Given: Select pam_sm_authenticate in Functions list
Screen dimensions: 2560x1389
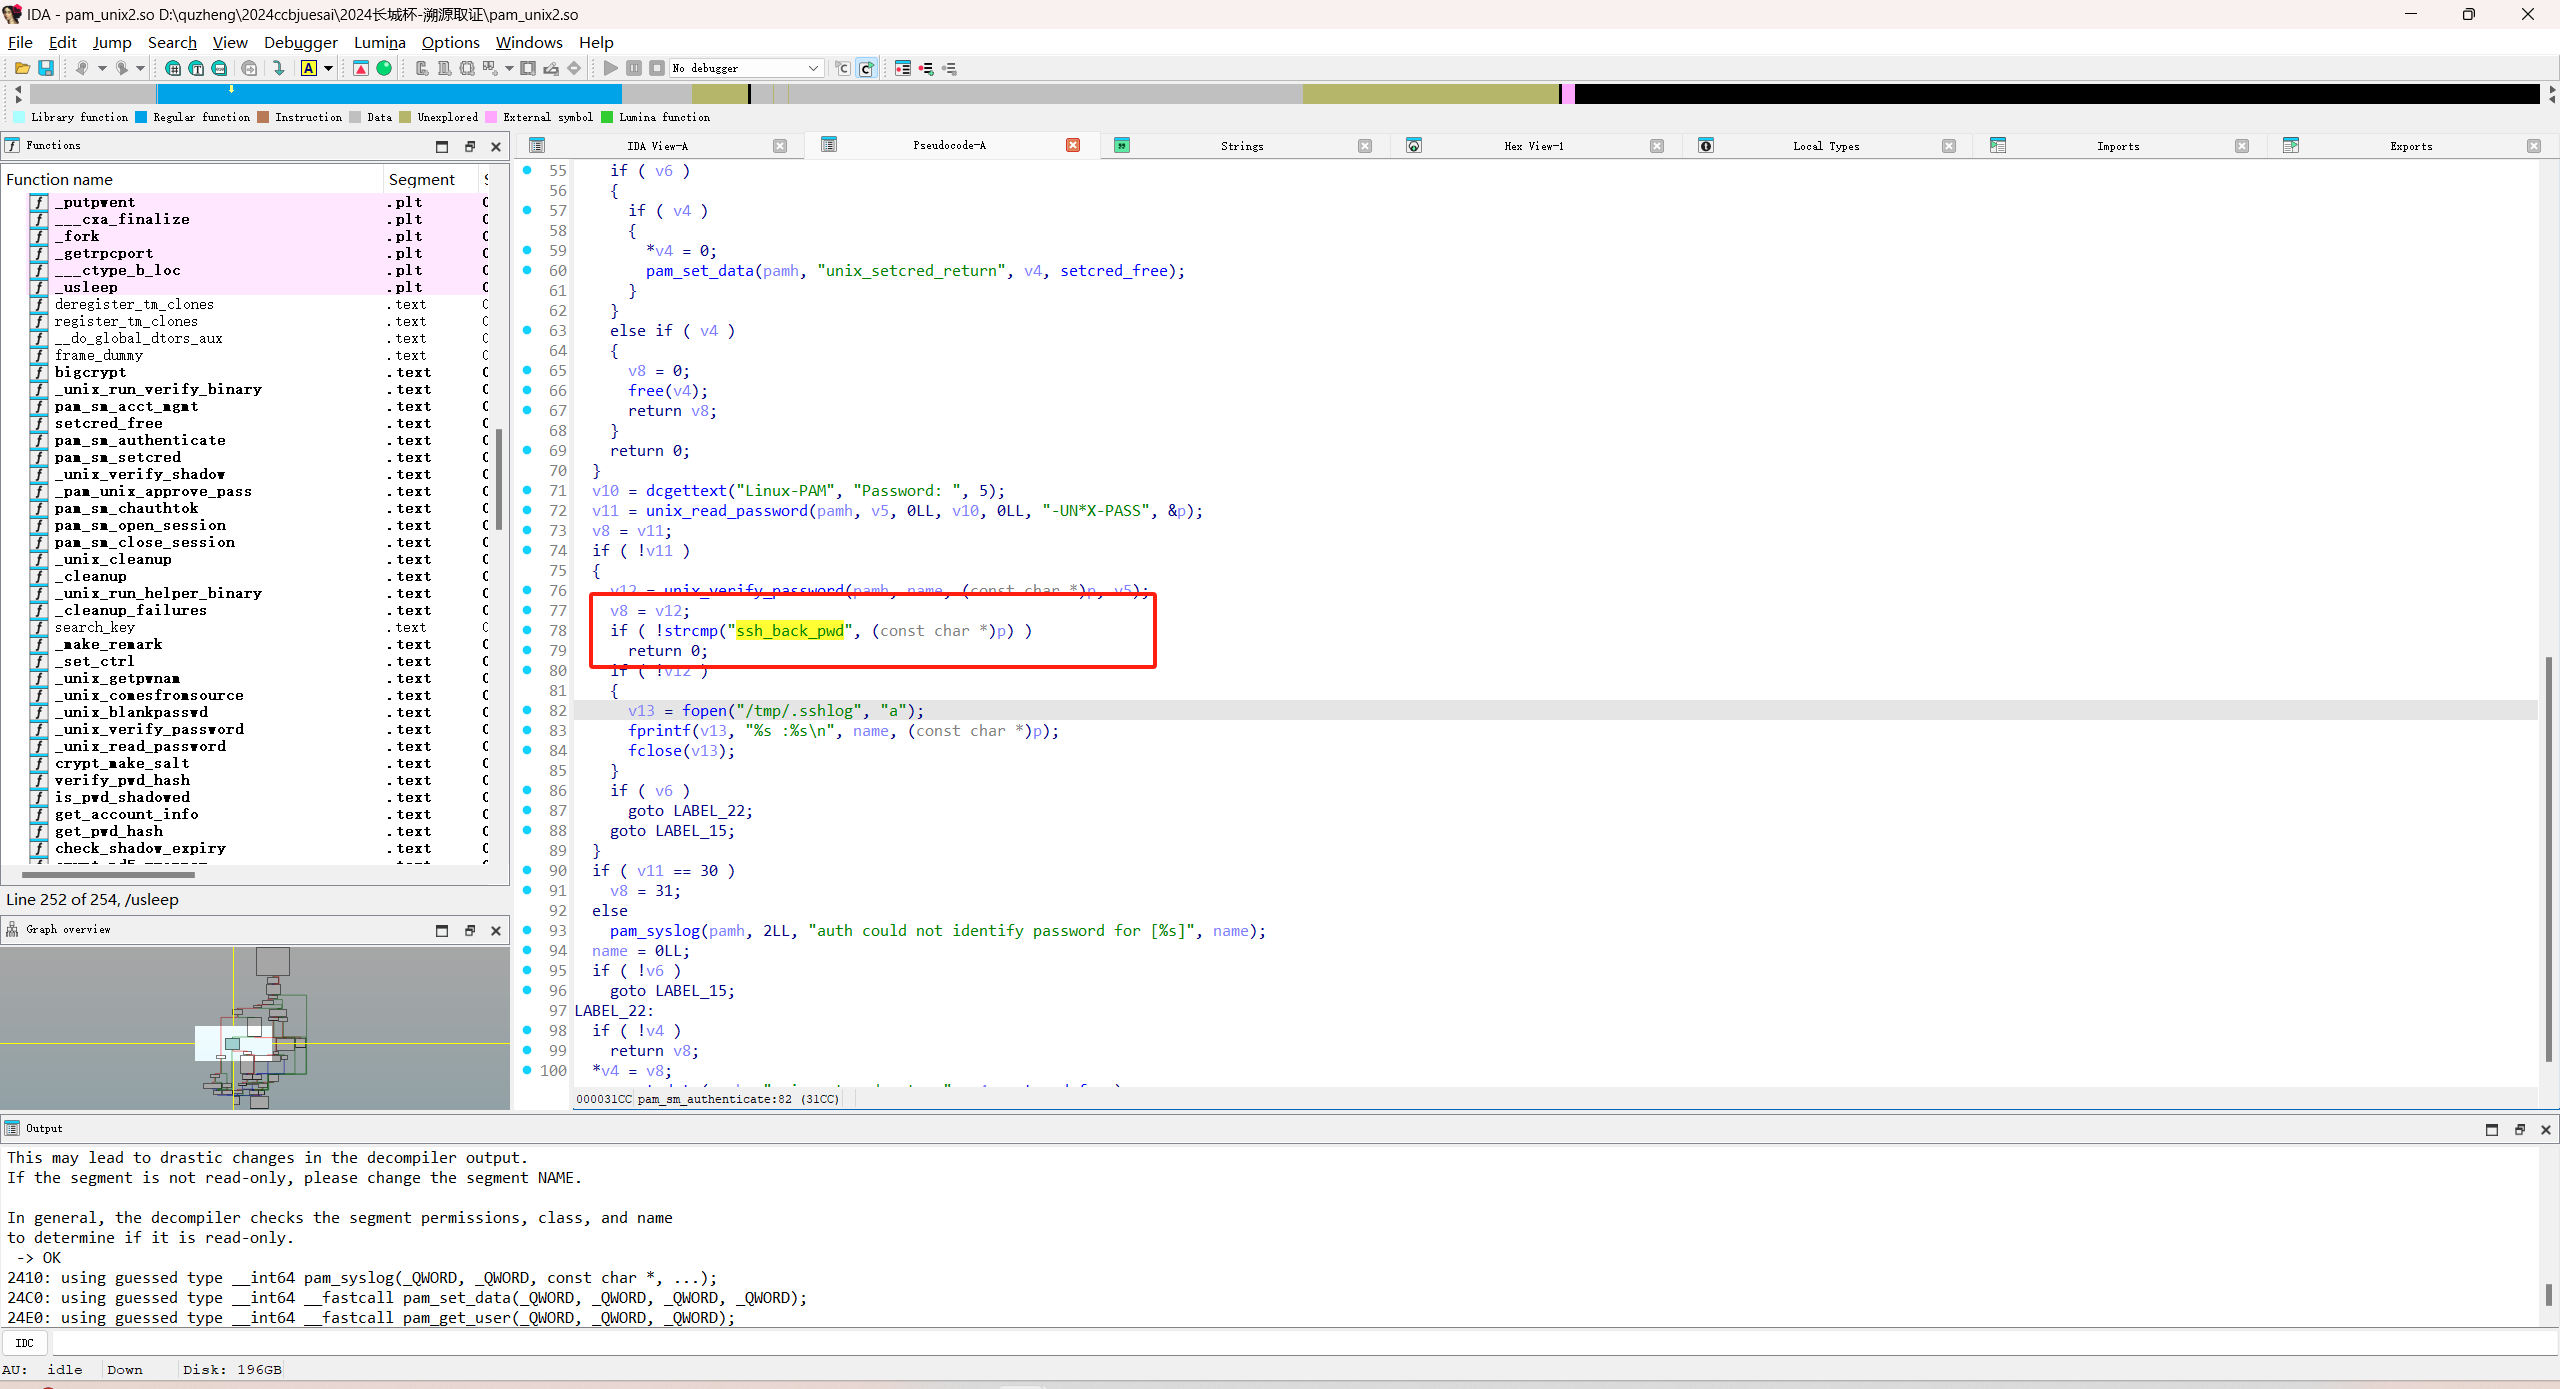Looking at the screenshot, I should [140, 440].
